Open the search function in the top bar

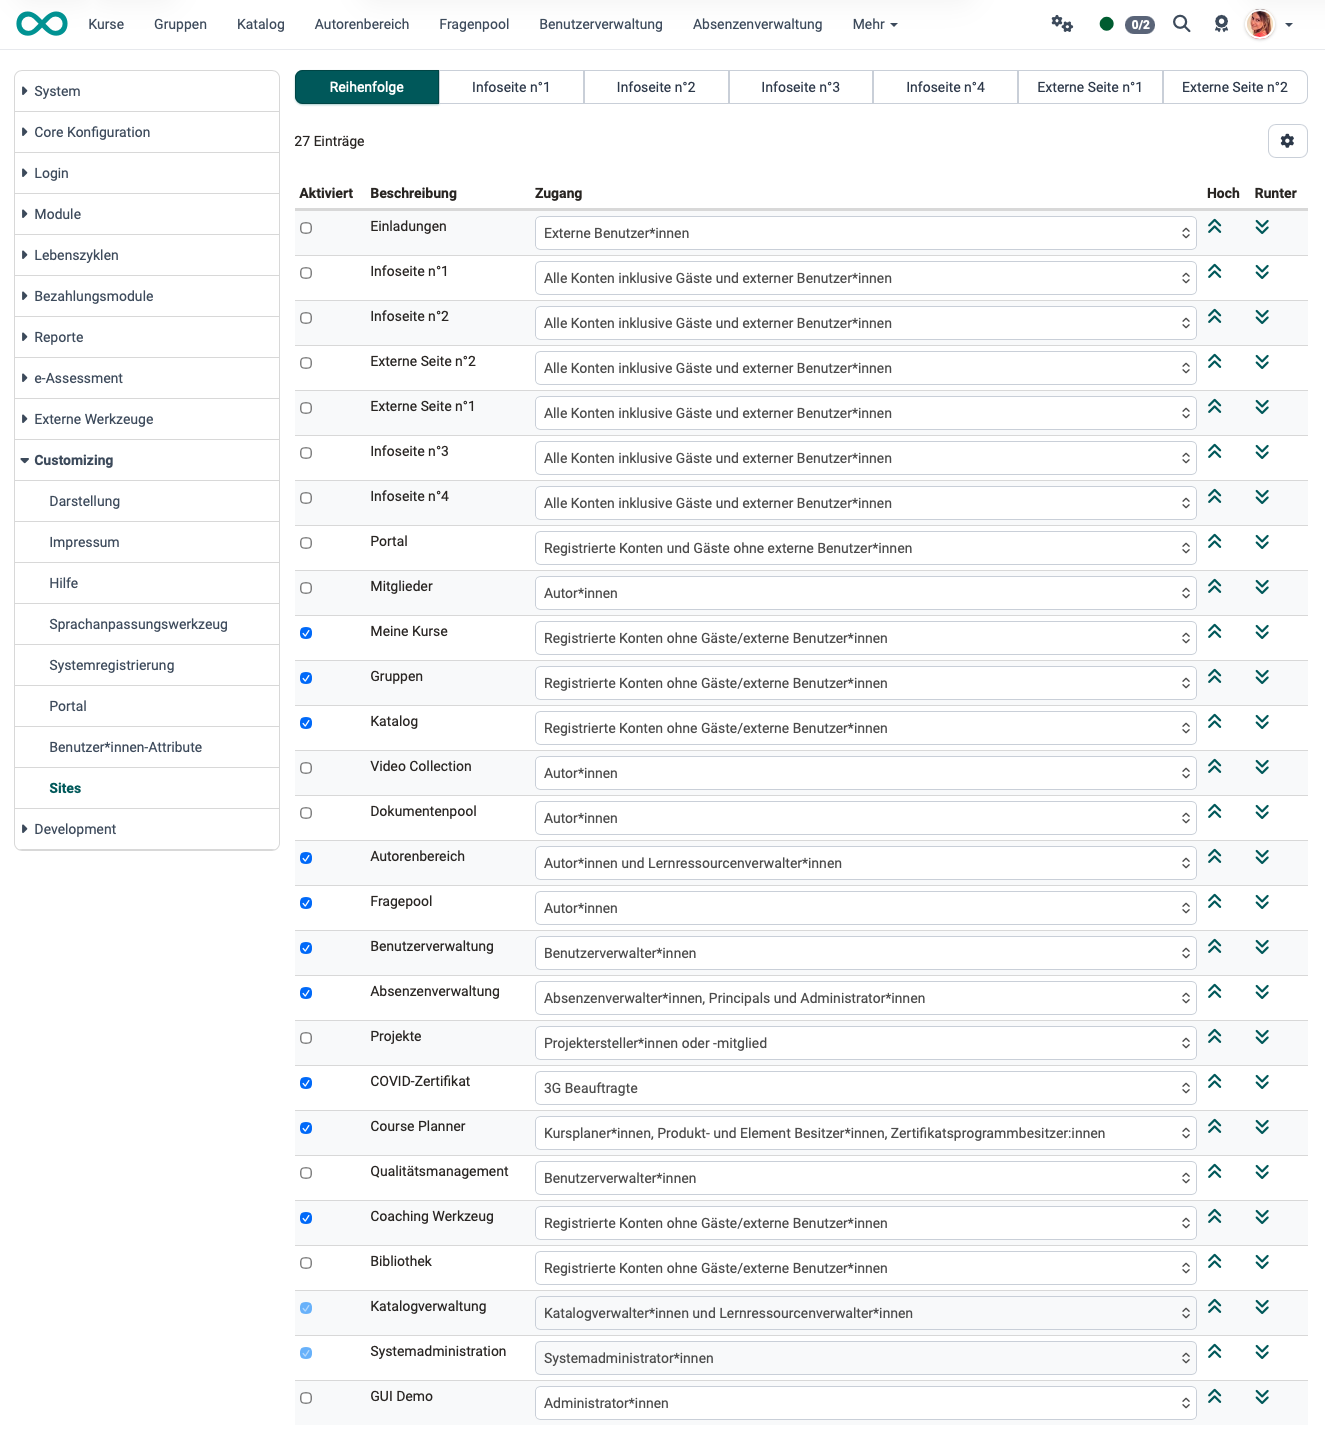coord(1181,23)
